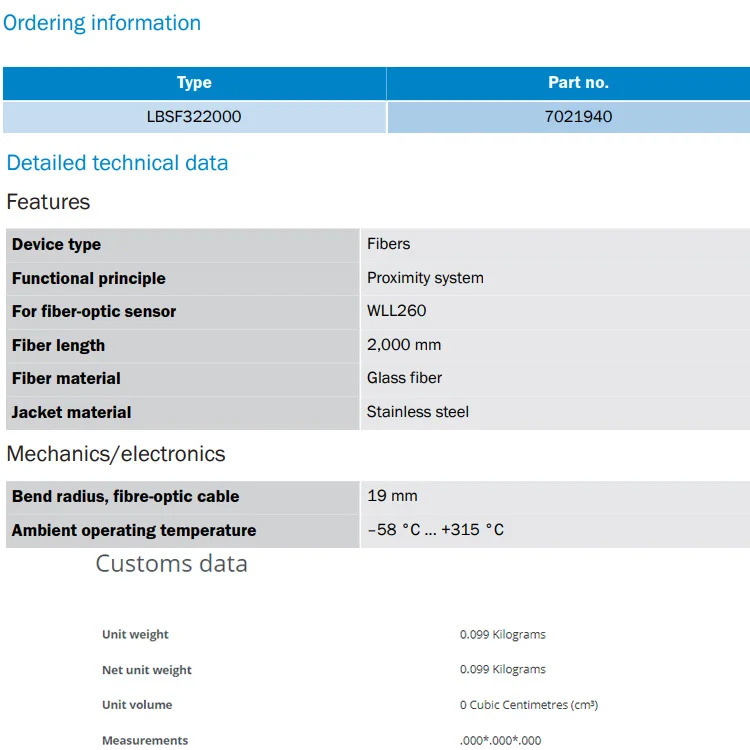Select the Device type row label
Image resolution: width=750 pixels, height=750 pixels.
click(x=56, y=244)
